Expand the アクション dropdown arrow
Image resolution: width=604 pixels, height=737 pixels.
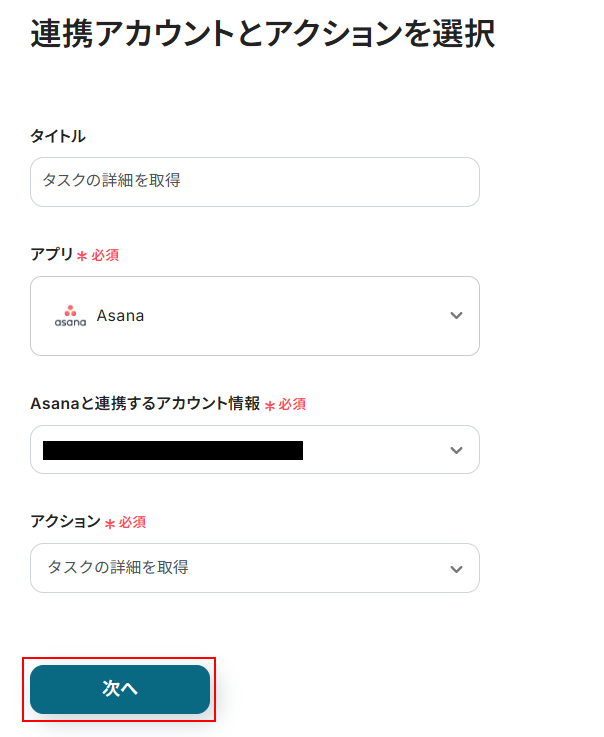point(456,568)
